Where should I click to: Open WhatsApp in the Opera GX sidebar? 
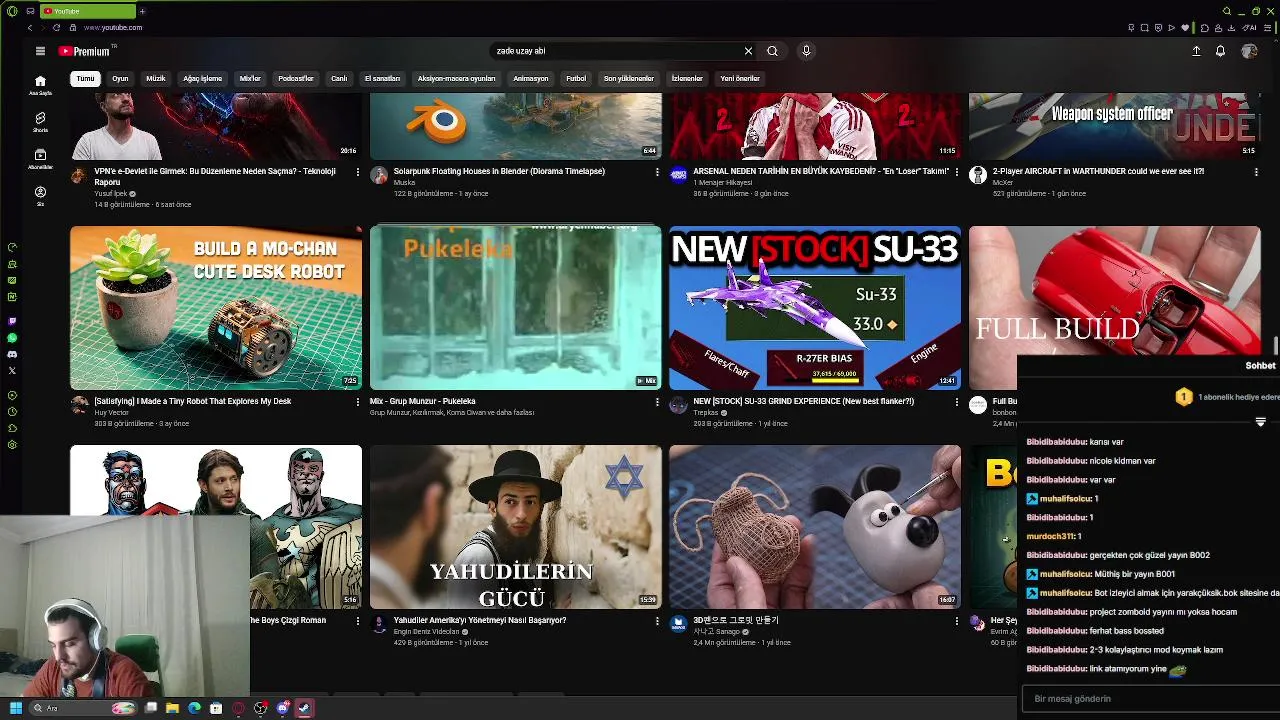(x=12, y=338)
